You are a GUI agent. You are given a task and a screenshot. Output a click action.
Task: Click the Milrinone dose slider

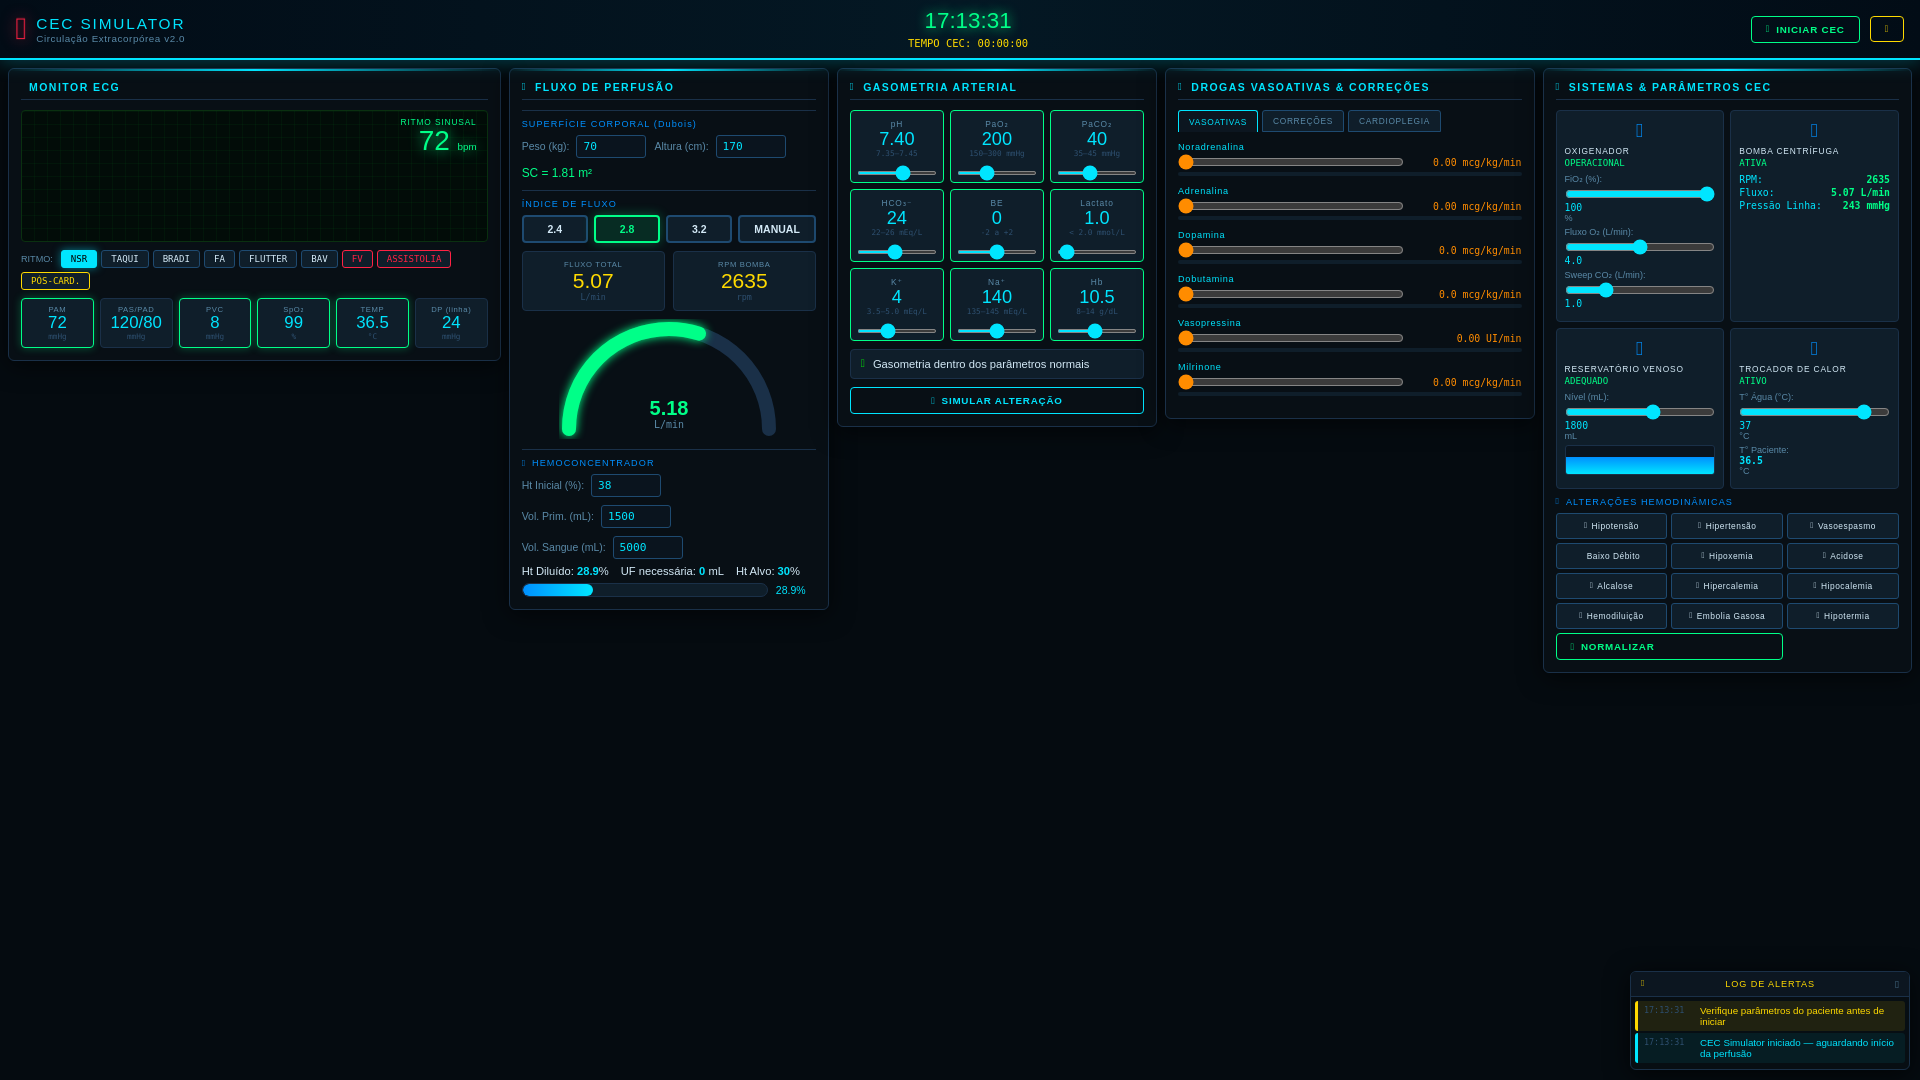(1291, 382)
